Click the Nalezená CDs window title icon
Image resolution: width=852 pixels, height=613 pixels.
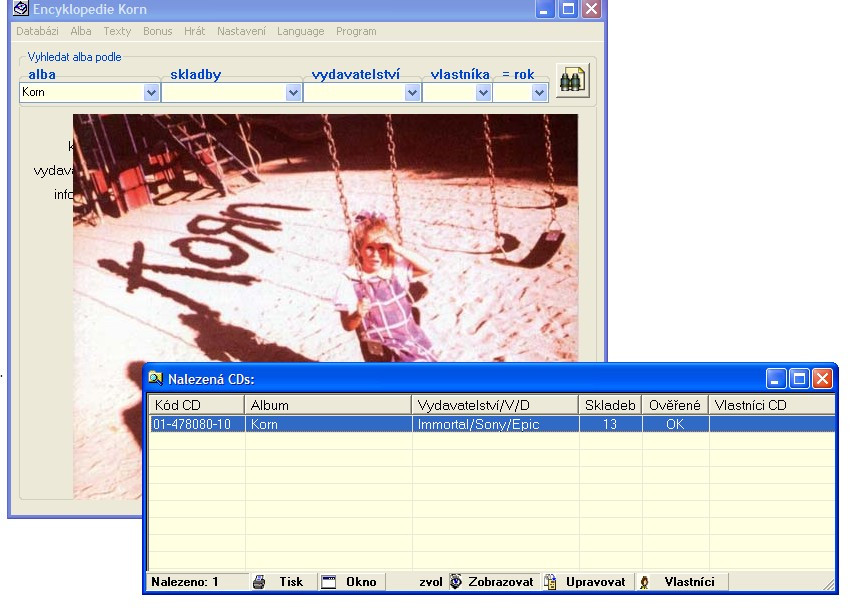(x=156, y=378)
